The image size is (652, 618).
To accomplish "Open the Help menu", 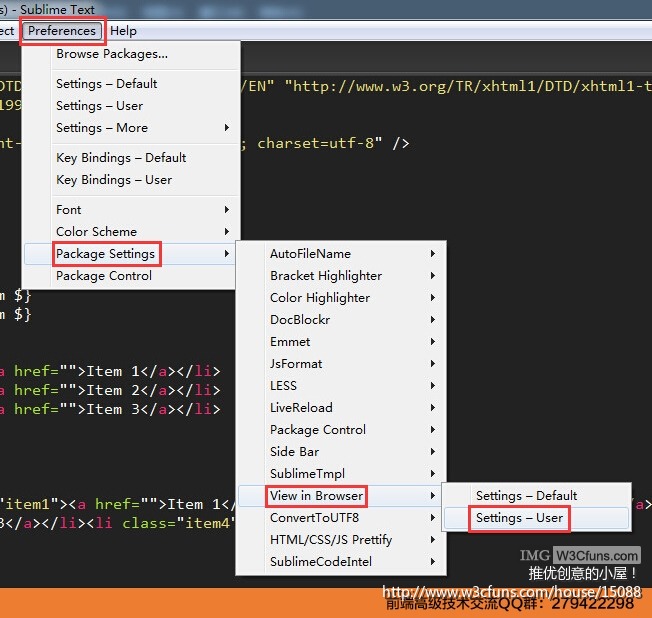I will click(123, 31).
